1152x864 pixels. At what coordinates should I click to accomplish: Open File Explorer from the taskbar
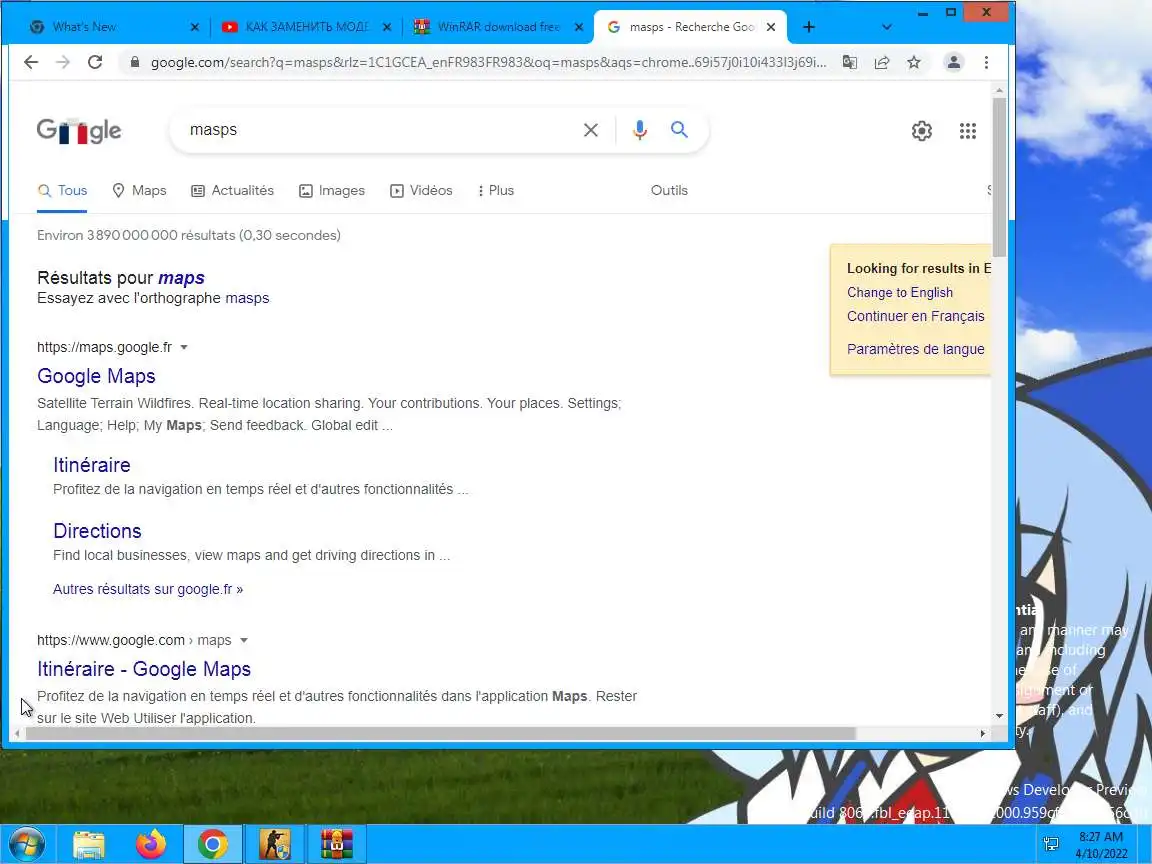tap(89, 845)
